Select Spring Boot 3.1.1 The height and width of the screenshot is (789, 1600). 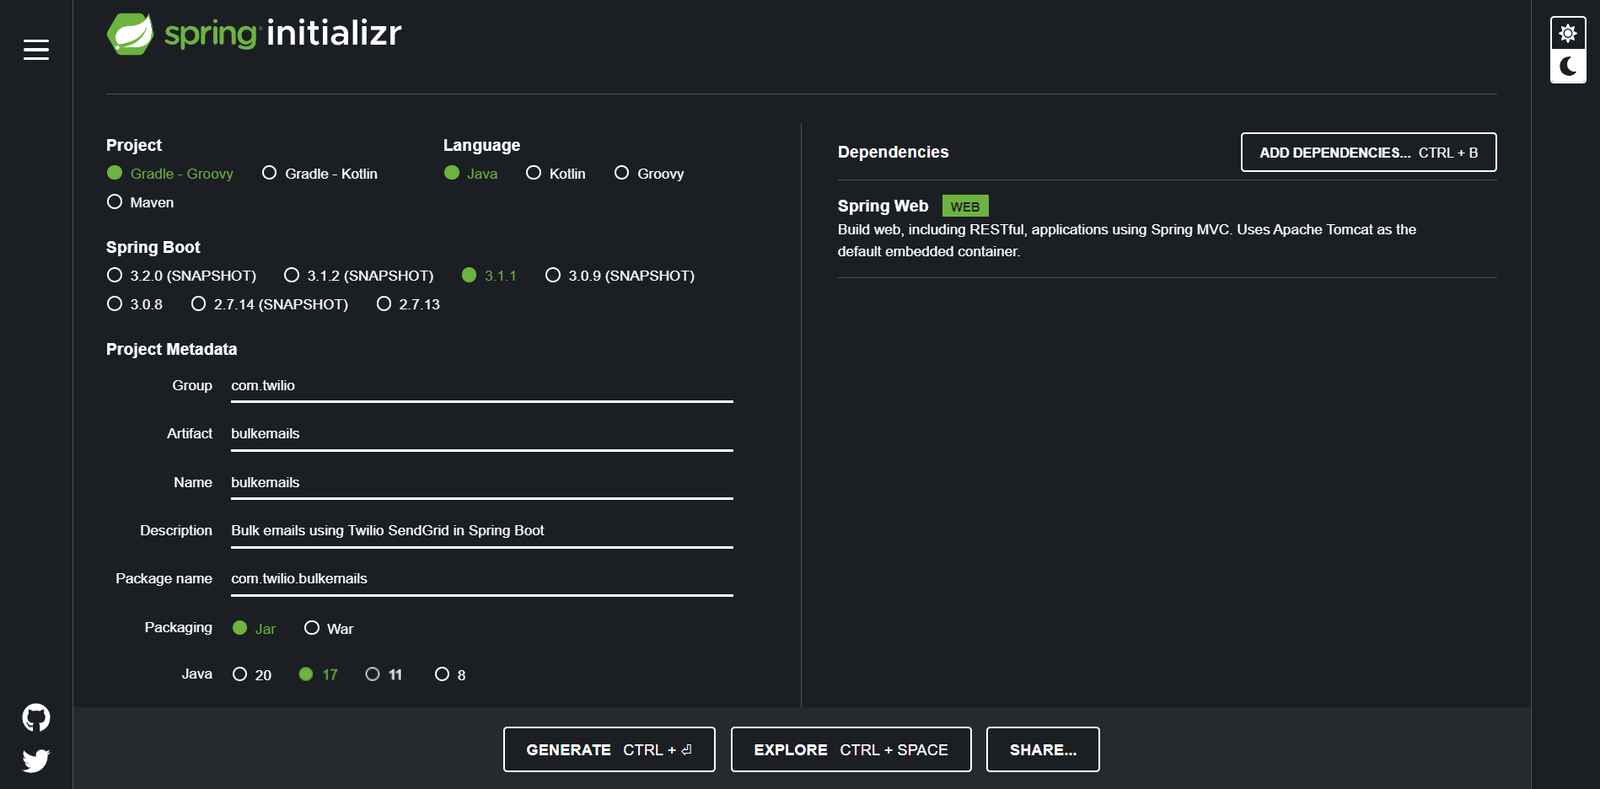(489, 275)
